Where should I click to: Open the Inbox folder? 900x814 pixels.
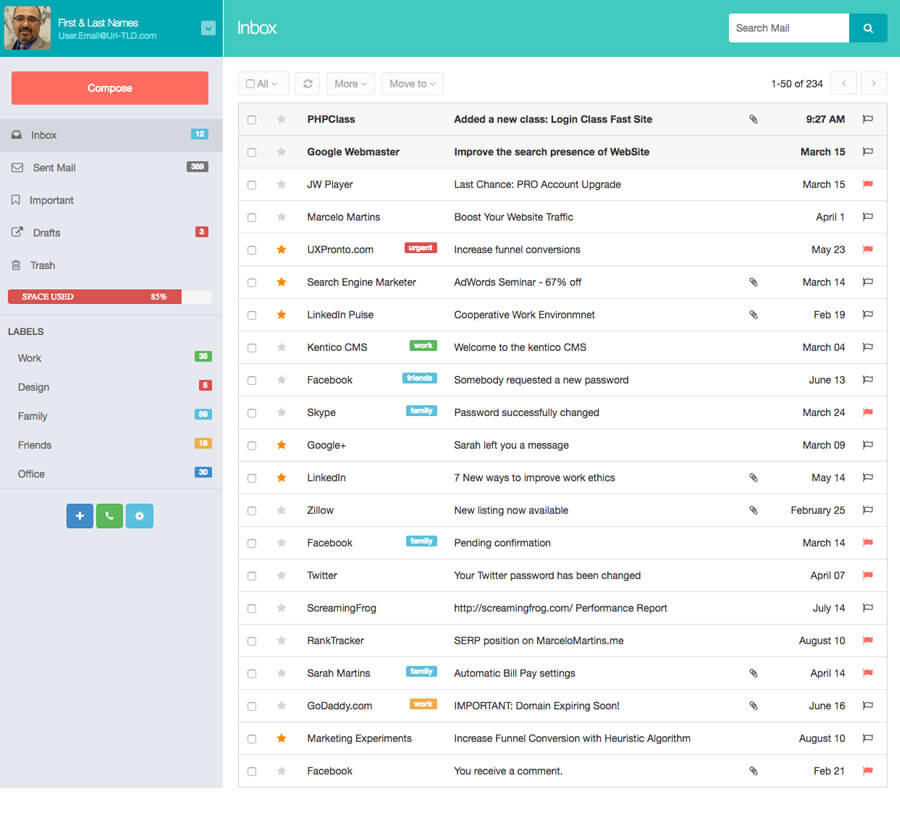111,135
